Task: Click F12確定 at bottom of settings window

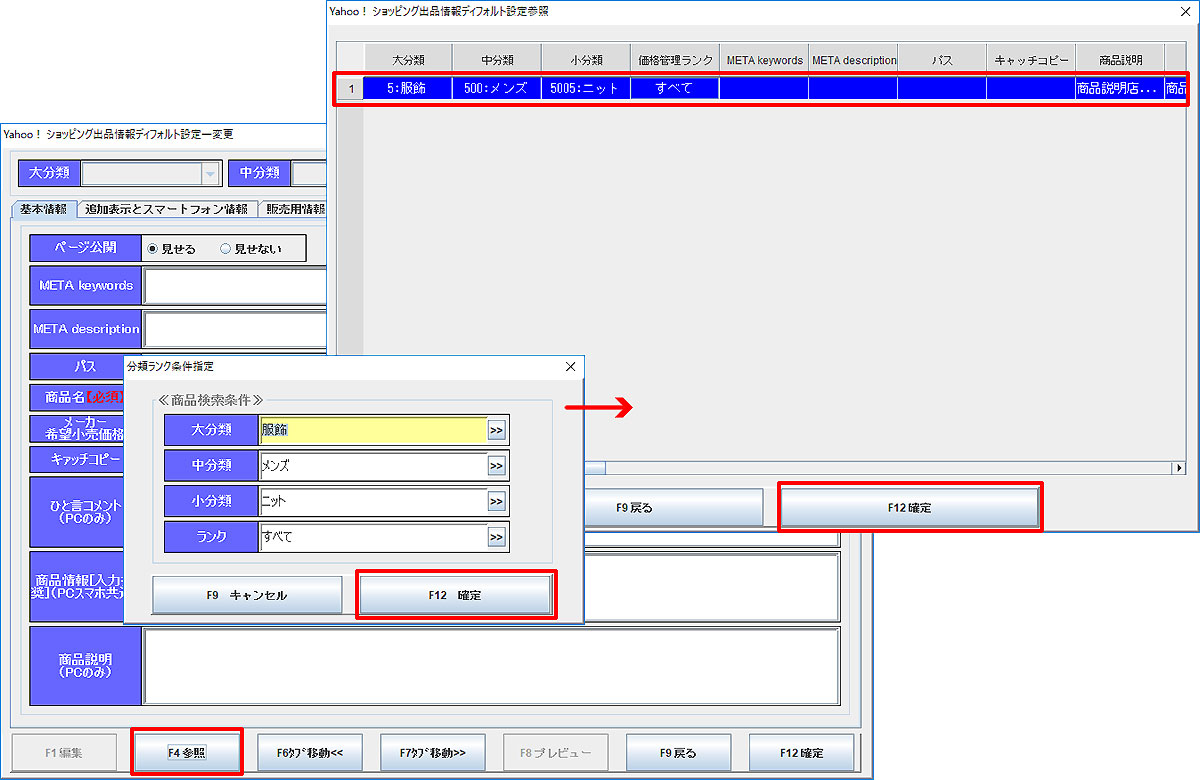Action: pos(802,752)
